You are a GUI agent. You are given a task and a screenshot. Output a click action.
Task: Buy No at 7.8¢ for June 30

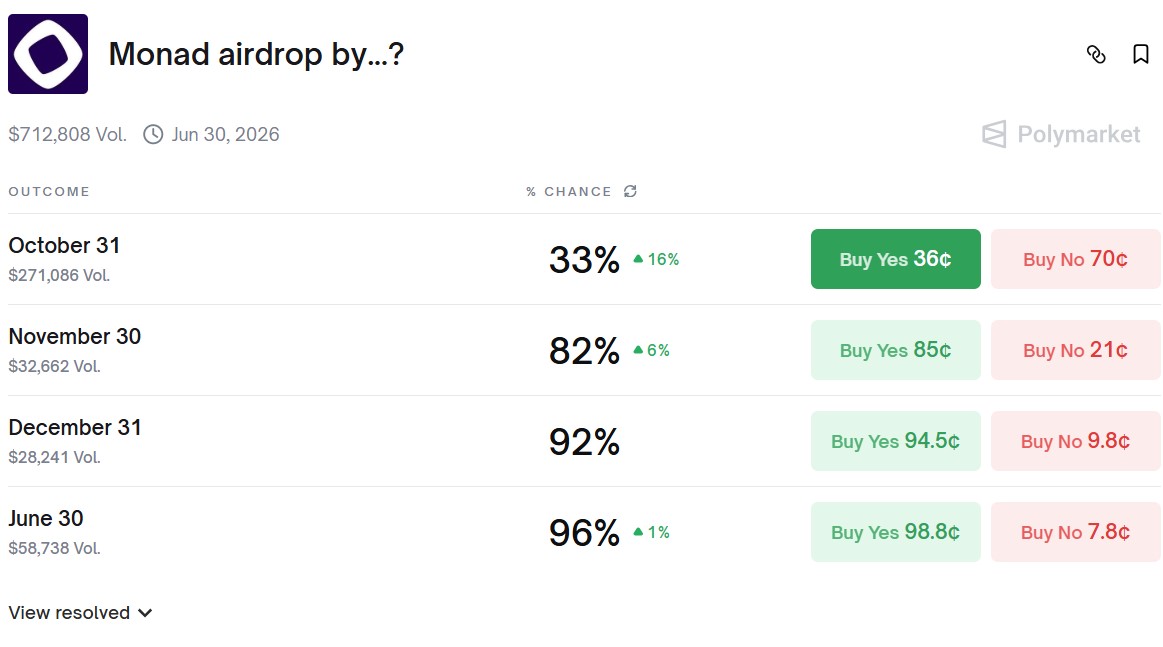pyautogui.click(x=1075, y=532)
